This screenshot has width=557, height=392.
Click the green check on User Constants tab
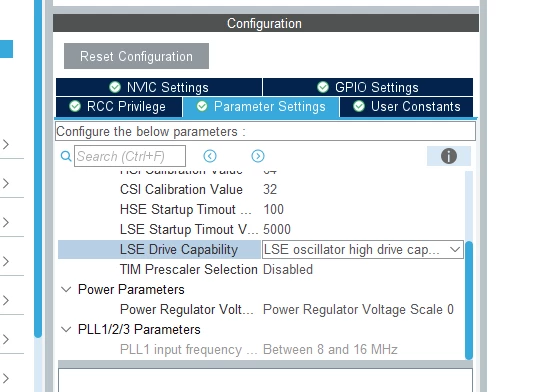point(359,106)
